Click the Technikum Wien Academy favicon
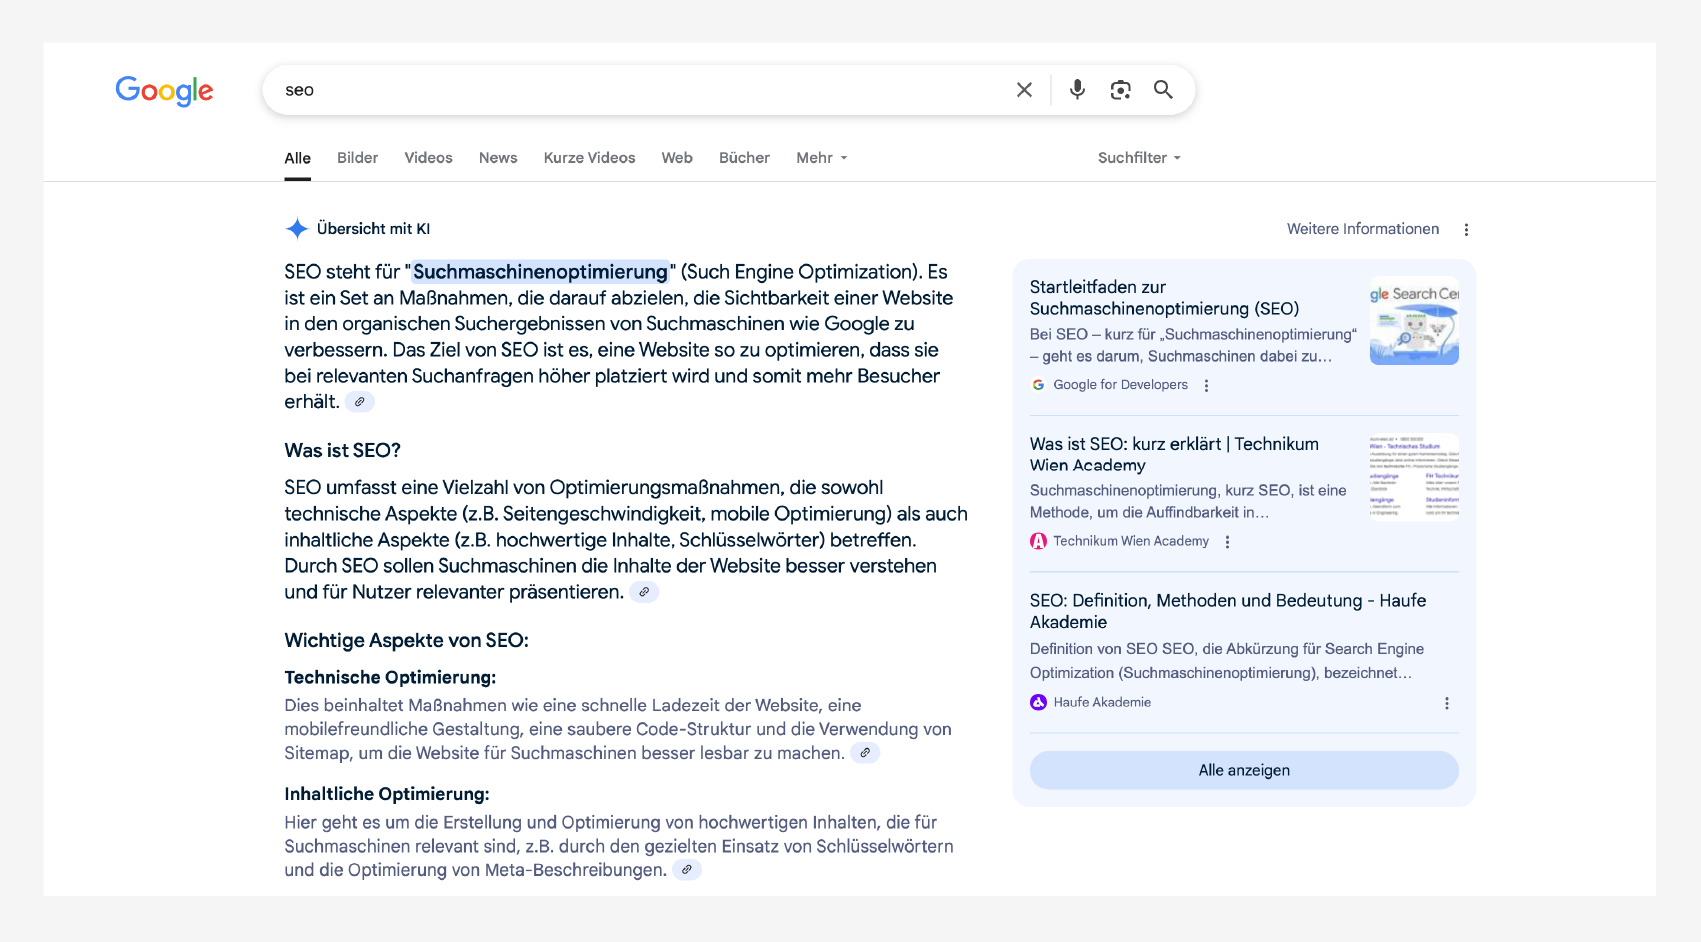 [x=1038, y=541]
